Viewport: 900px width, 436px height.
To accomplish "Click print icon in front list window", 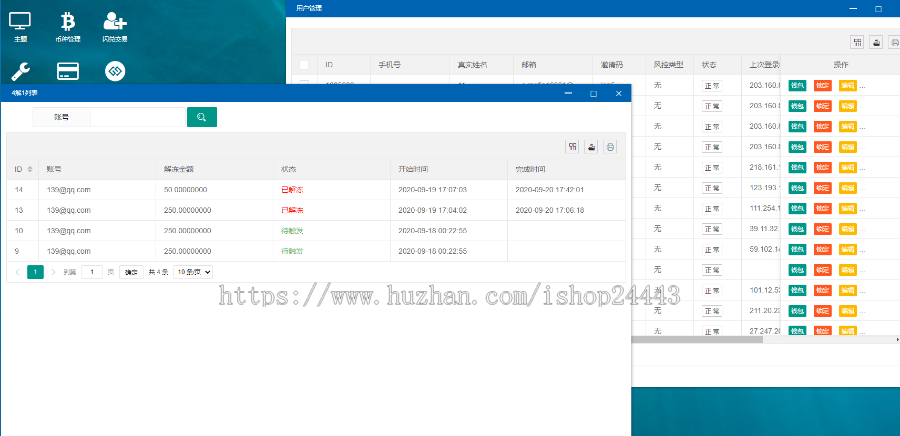I will pyautogui.click(x=610, y=147).
